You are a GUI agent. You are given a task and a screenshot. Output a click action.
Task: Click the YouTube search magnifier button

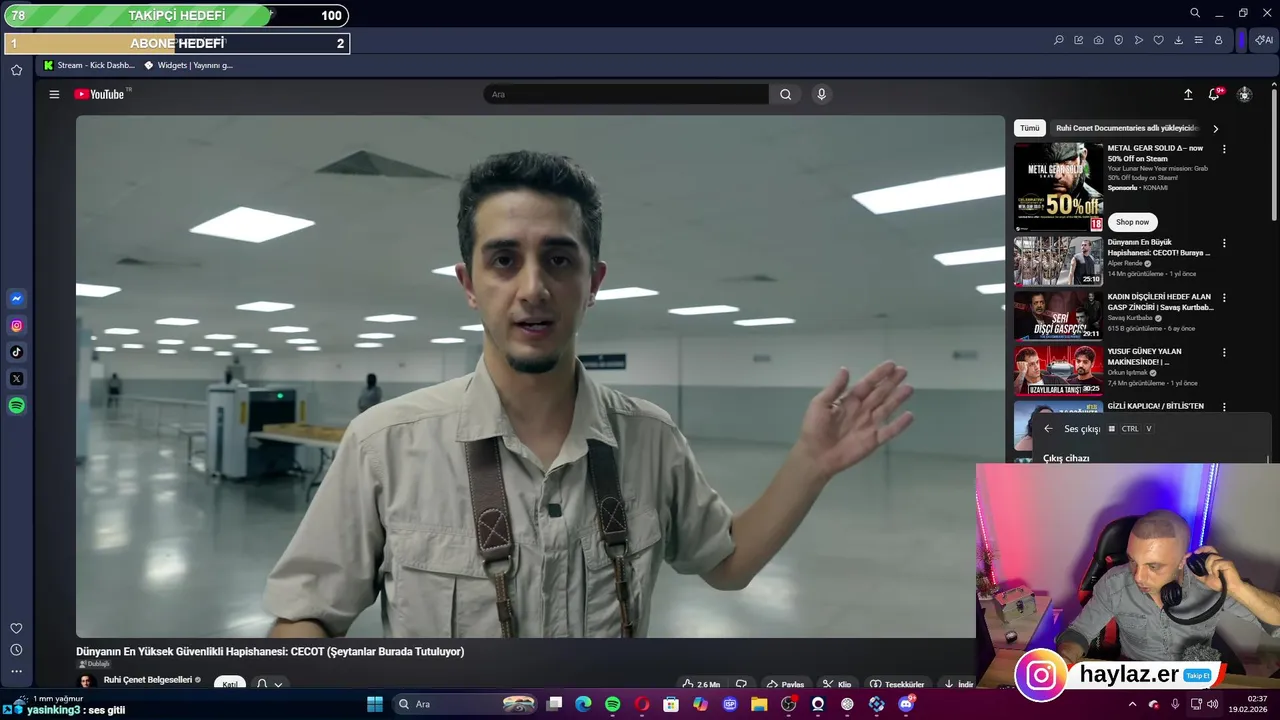coord(786,94)
